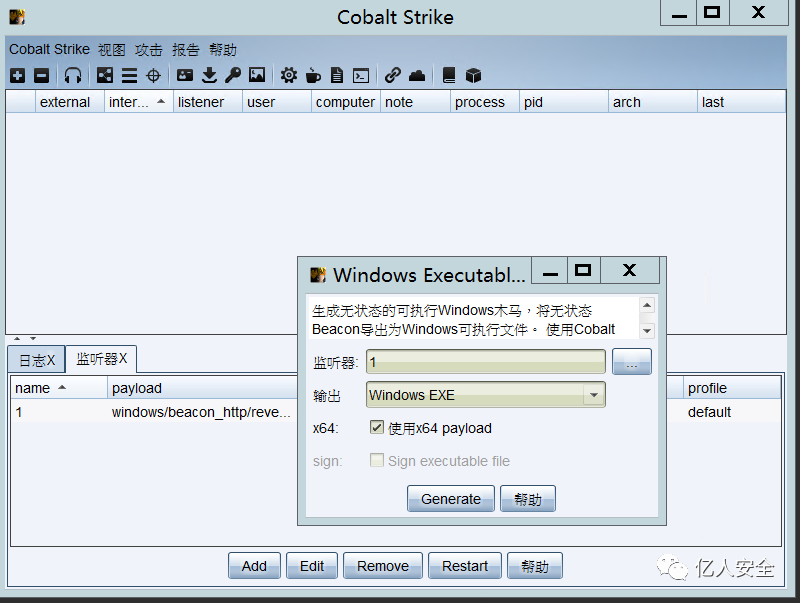Switch to session table view icon
Image resolution: width=800 pixels, height=603 pixels.
tap(129, 76)
